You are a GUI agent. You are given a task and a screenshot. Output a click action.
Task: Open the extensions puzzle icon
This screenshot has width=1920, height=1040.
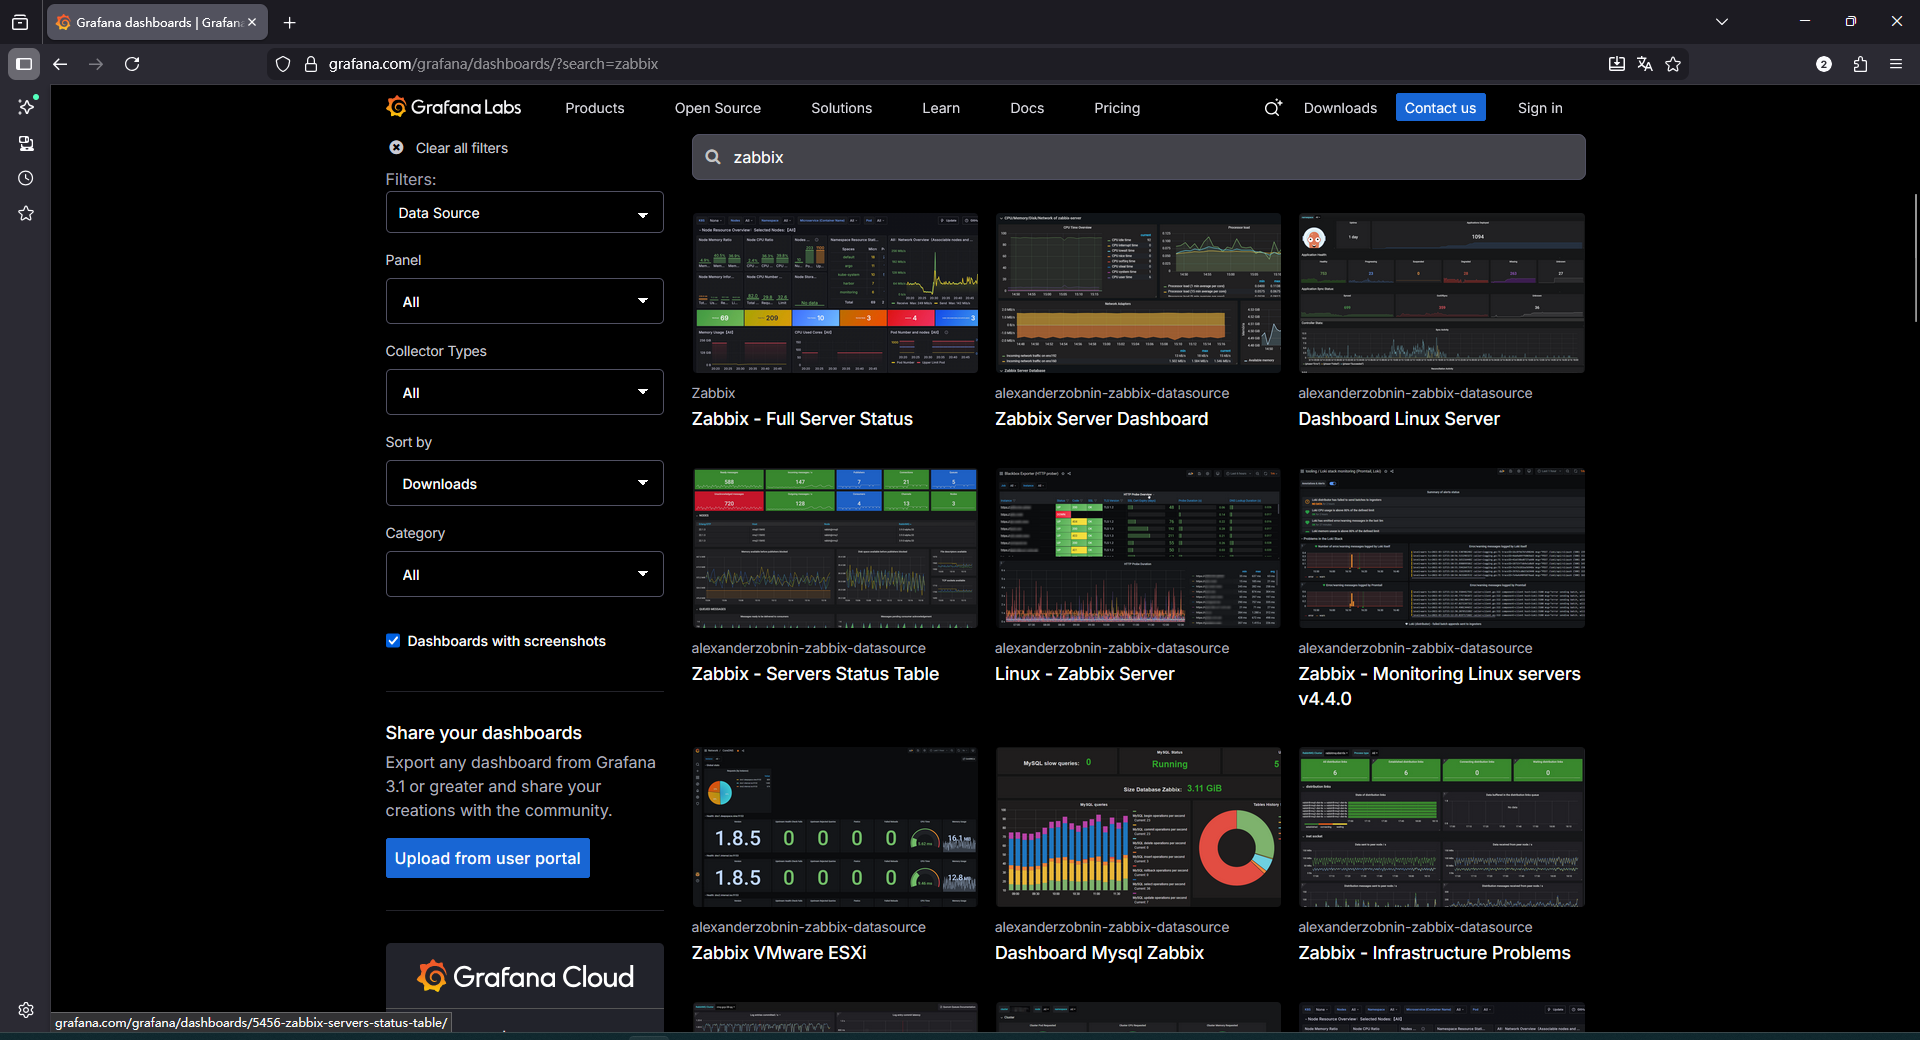(1860, 64)
